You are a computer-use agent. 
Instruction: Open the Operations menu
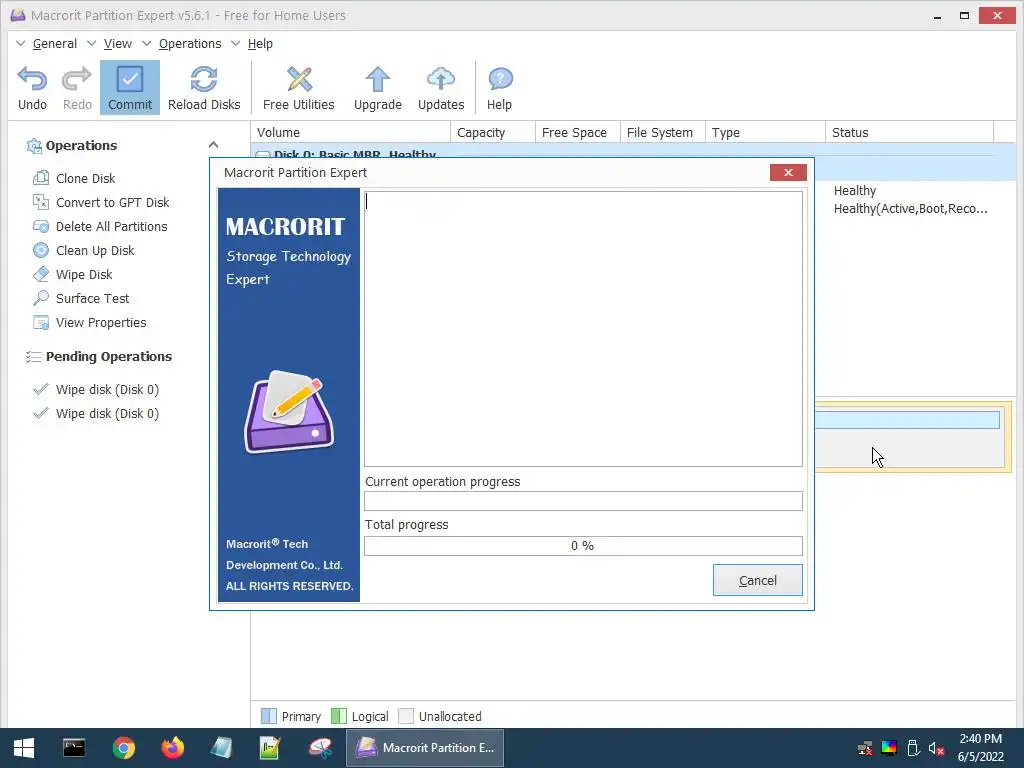click(190, 44)
